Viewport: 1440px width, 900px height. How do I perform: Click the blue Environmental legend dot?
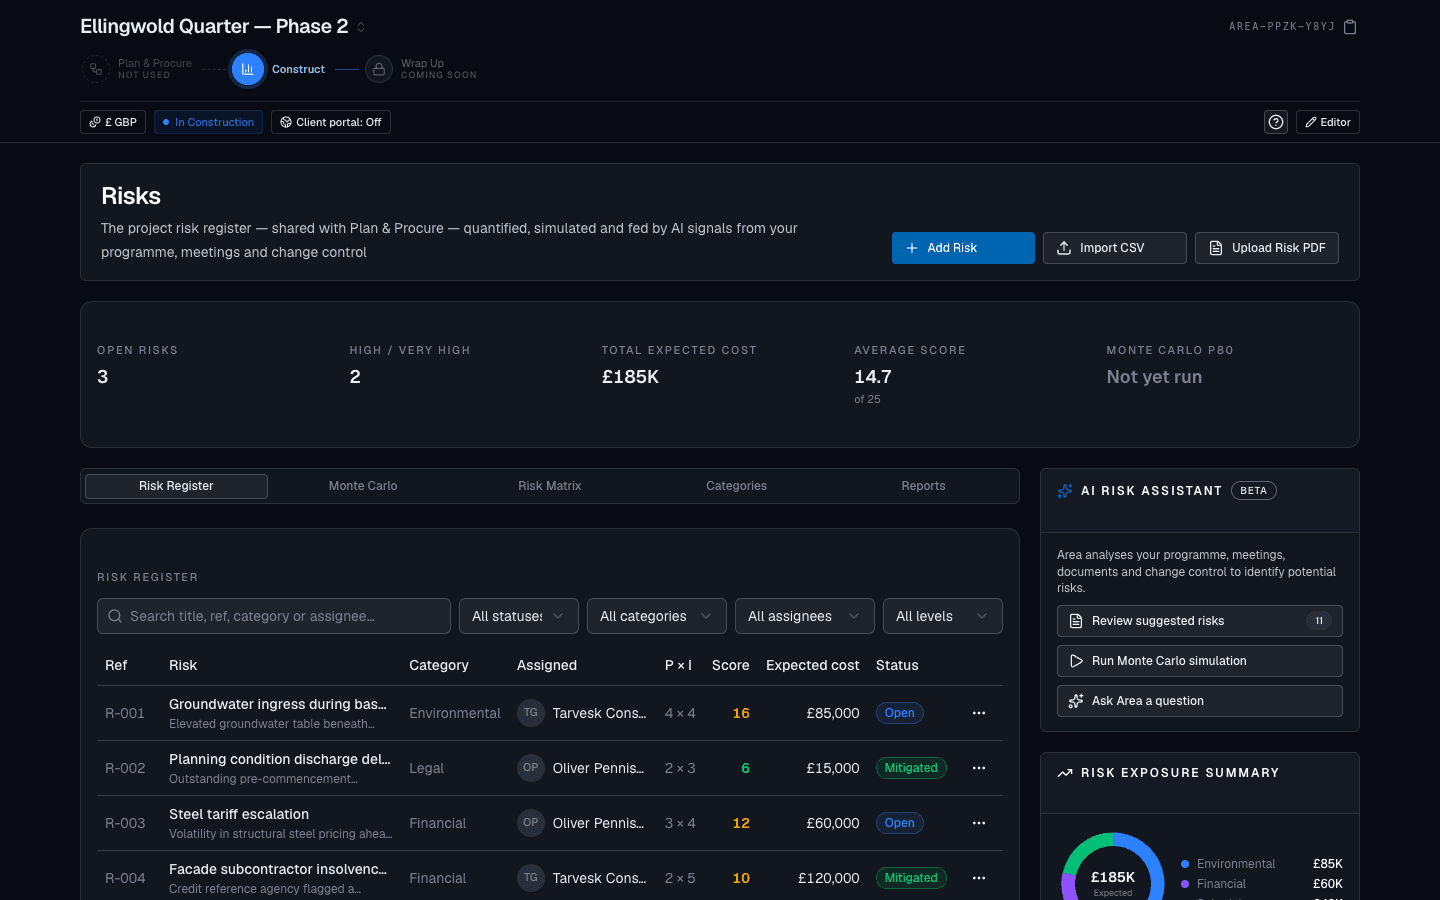(x=1185, y=864)
